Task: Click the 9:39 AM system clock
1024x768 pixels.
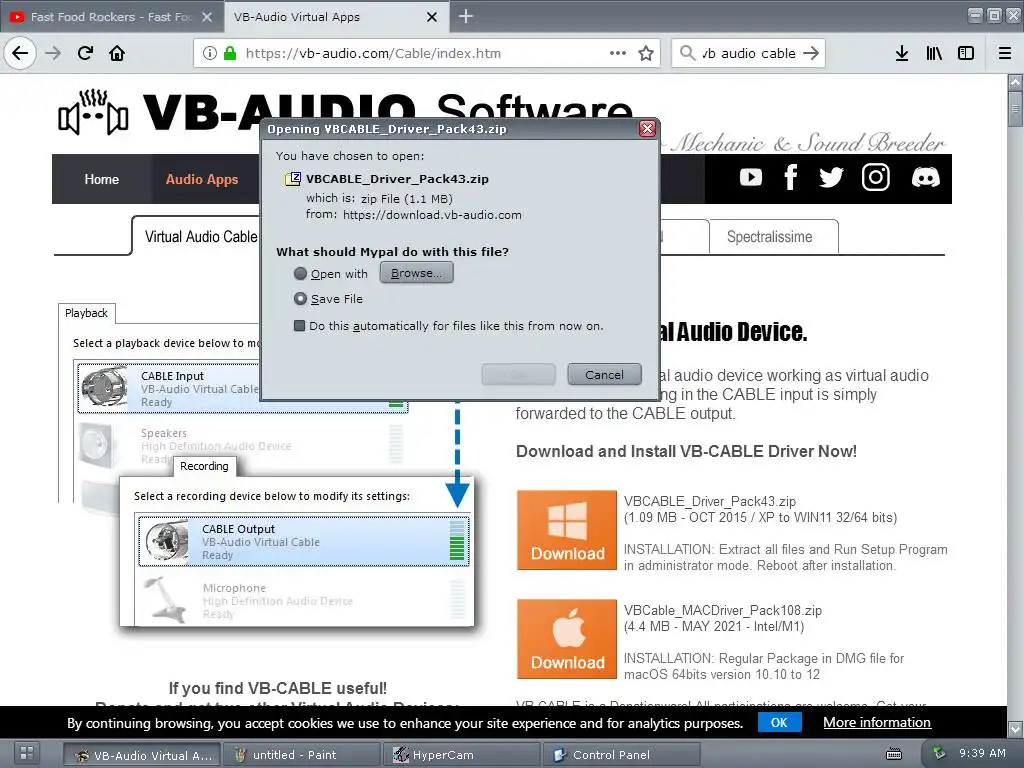Action: pos(982,753)
